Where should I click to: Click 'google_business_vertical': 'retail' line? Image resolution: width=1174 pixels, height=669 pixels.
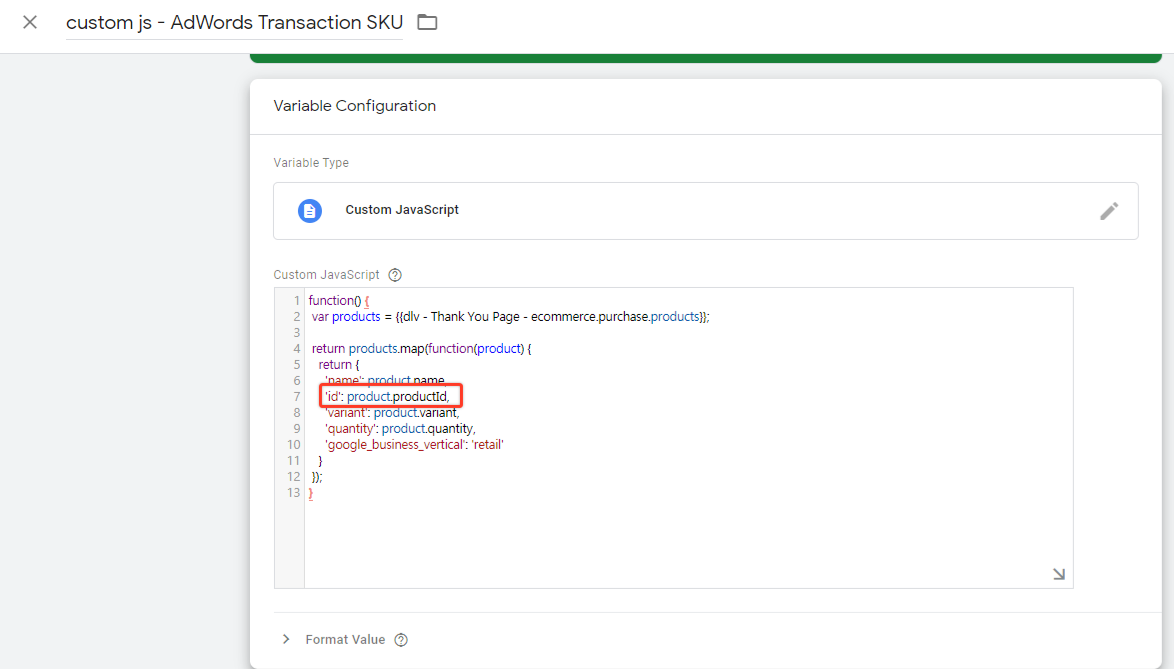click(414, 445)
